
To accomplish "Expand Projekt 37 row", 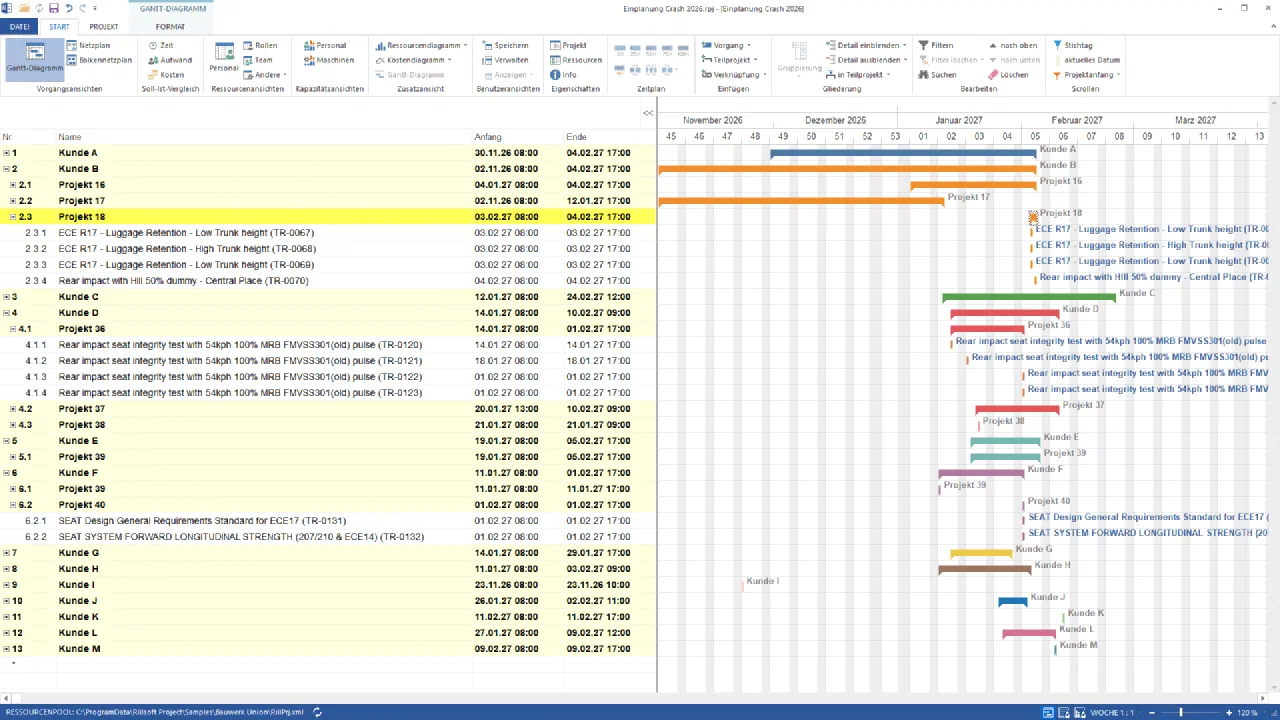I will (13, 409).
